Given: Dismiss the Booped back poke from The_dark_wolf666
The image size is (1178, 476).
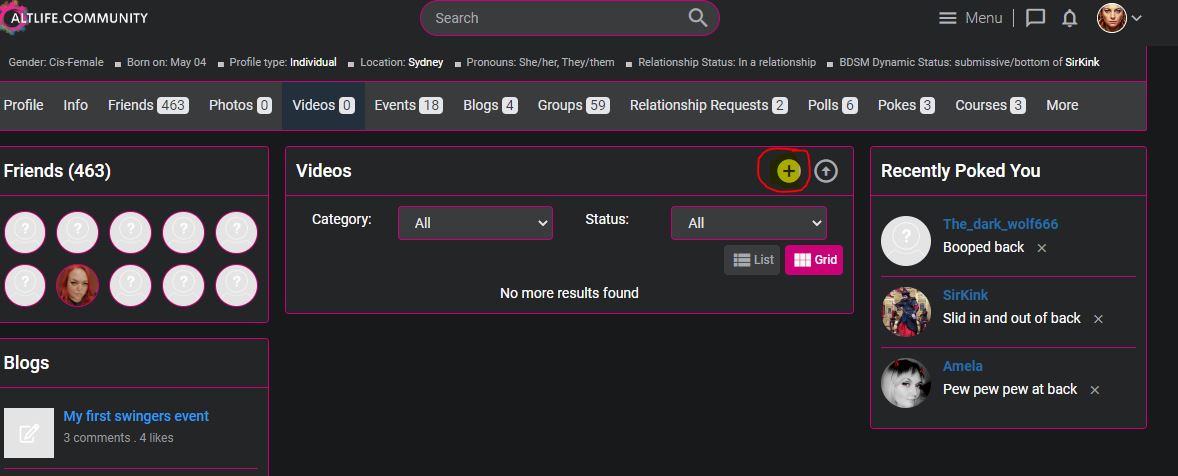Looking at the screenshot, I should (x=1041, y=248).
